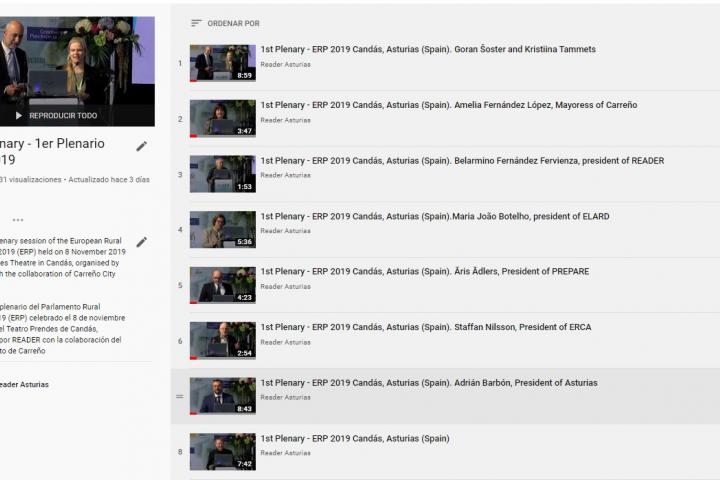This screenshot has height=480, width=720.
Task: Click the drag handle on the Adrián Barbón row
Action: click(x=180, y=397)
